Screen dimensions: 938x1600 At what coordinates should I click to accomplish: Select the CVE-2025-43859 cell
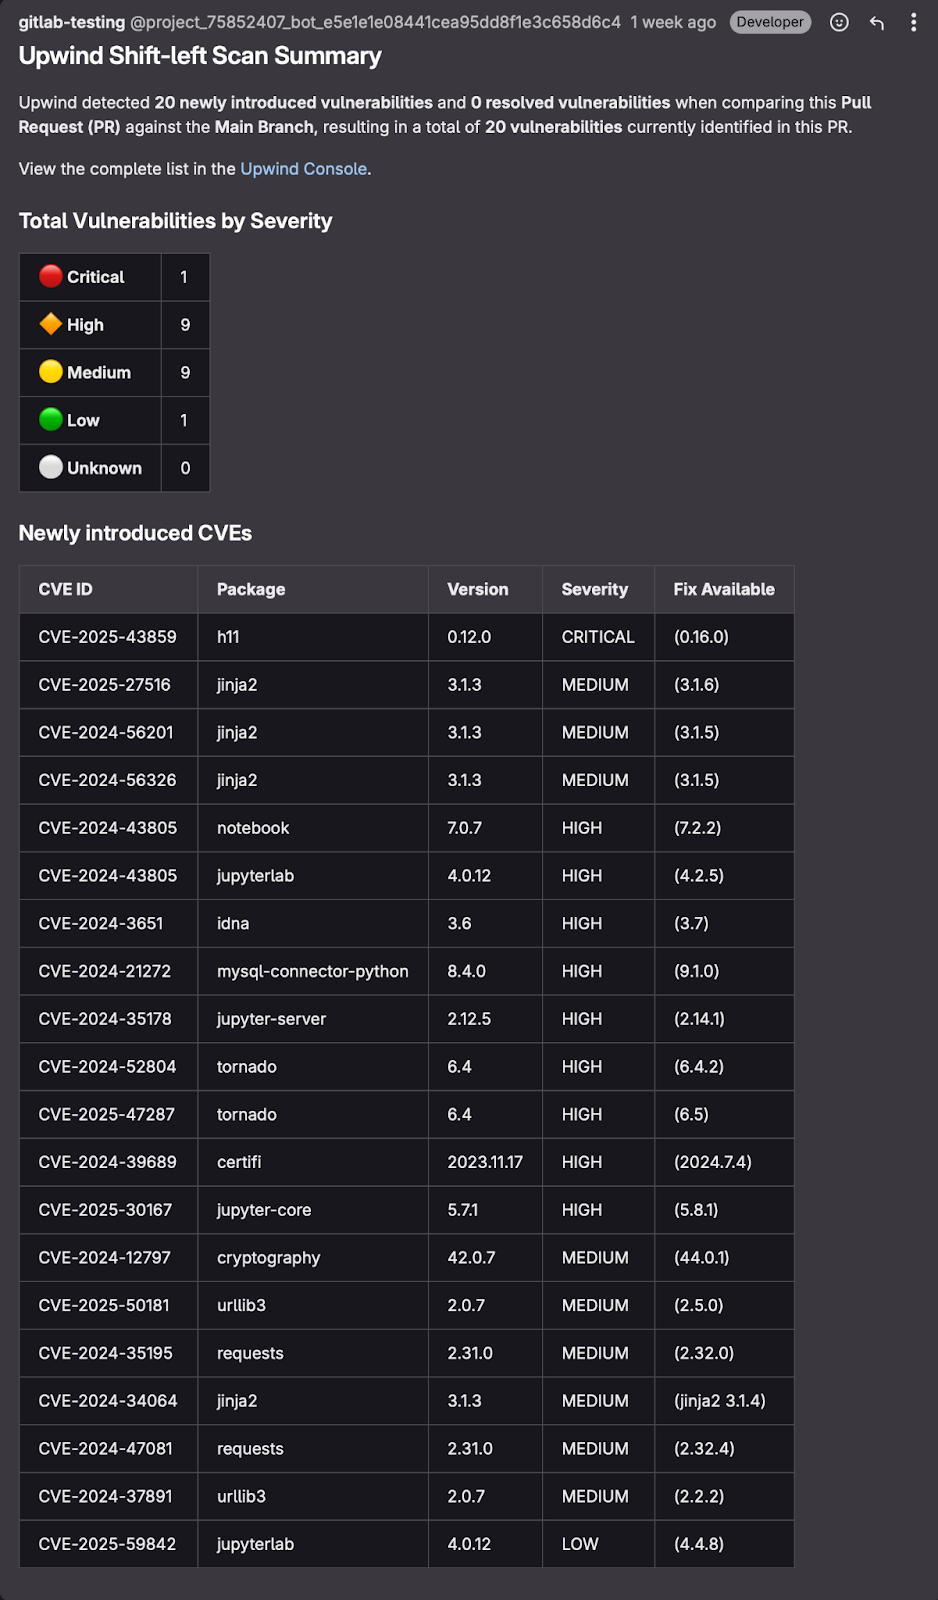coord(107,637)
